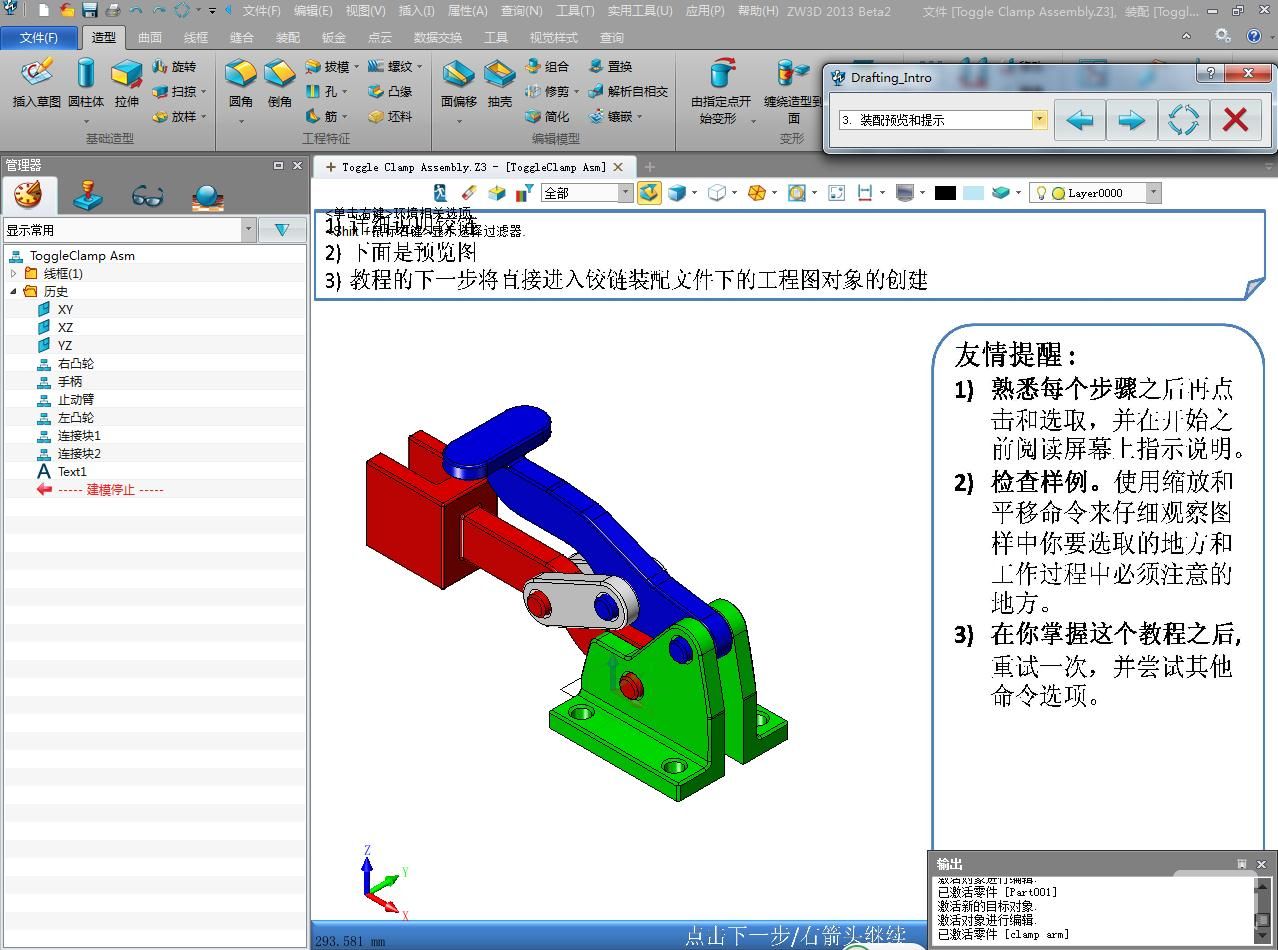The width and height of the screenshot is (1278, 950).
Task: Select the 手柄 component in the tree
Action: click(x=70, y=381)
